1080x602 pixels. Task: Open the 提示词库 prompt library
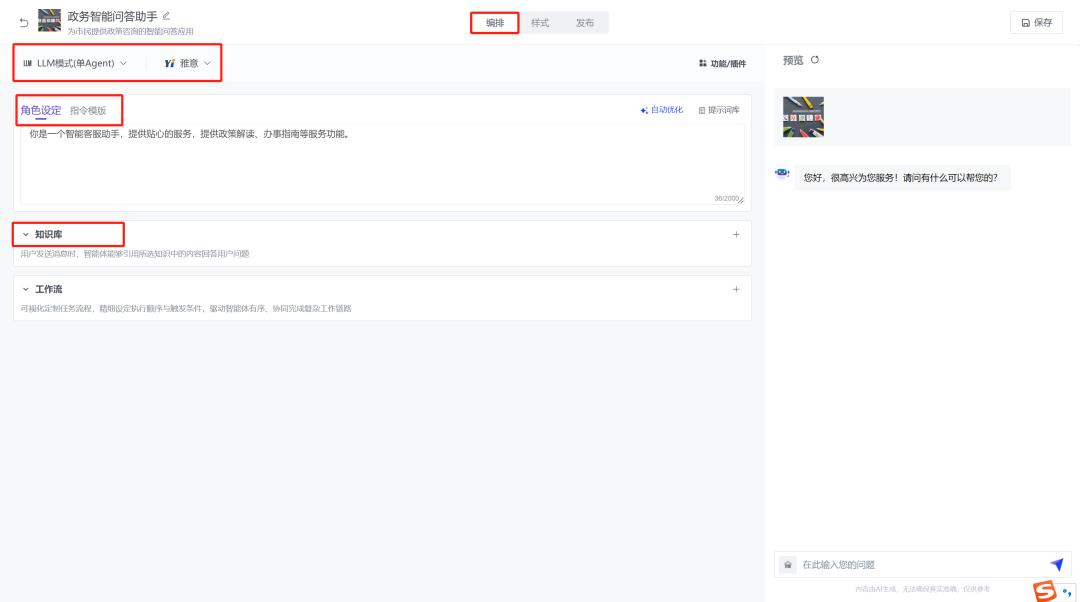(x=719, y=110)
